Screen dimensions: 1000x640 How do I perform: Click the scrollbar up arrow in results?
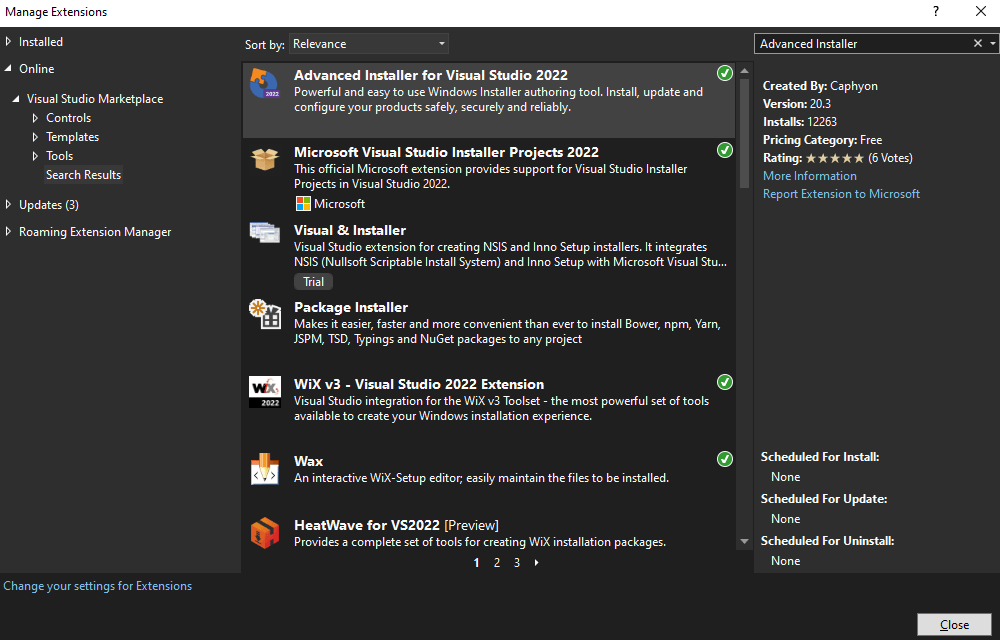click(744, 71)
